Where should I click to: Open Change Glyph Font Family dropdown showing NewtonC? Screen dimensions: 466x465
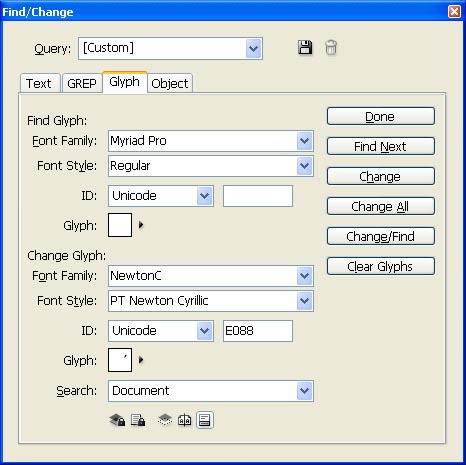pyautogui.click(x=211, y=276)
